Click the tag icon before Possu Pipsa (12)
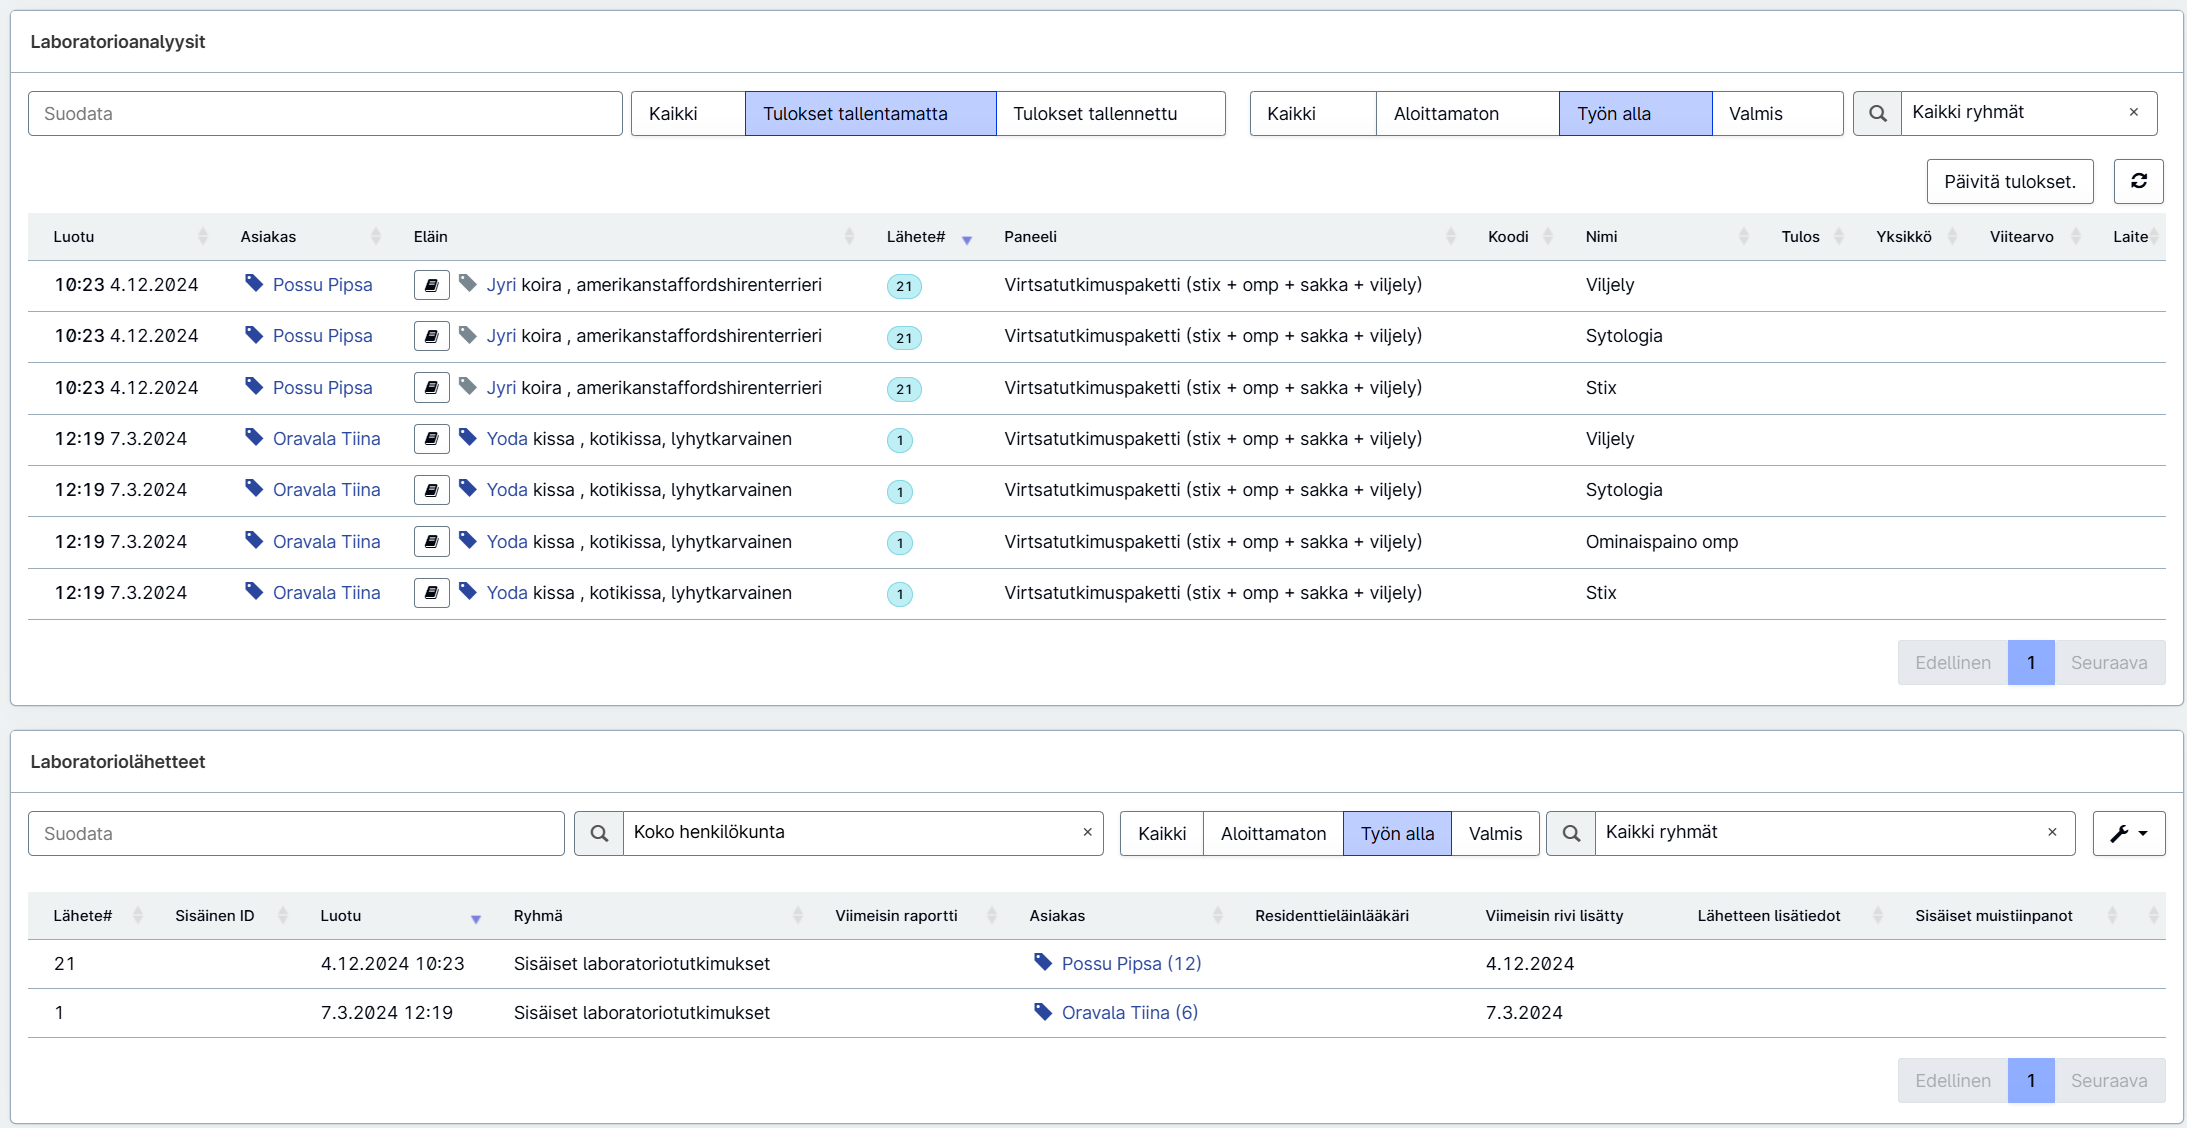Viewport: 2187px width, 1128px height. click(x=1043, y=962)
